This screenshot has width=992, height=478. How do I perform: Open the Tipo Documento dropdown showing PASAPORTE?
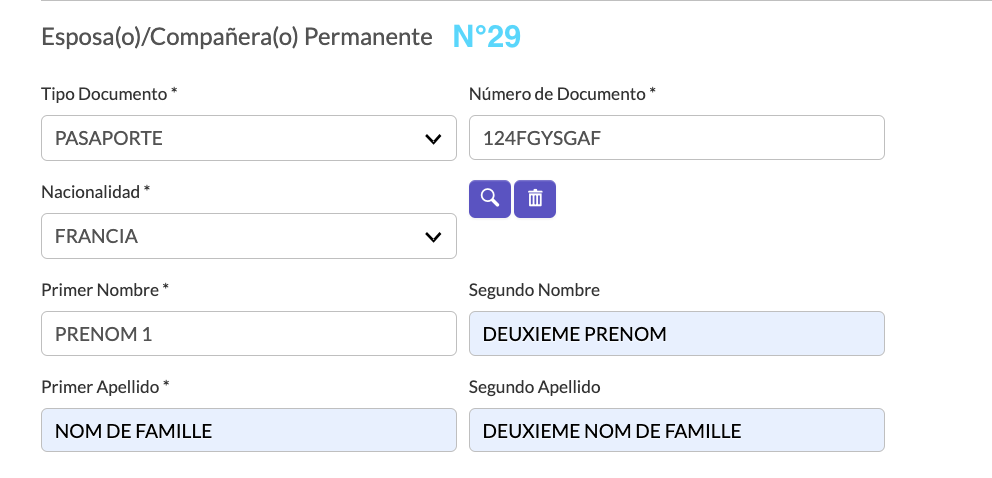(x=249, y=138)
